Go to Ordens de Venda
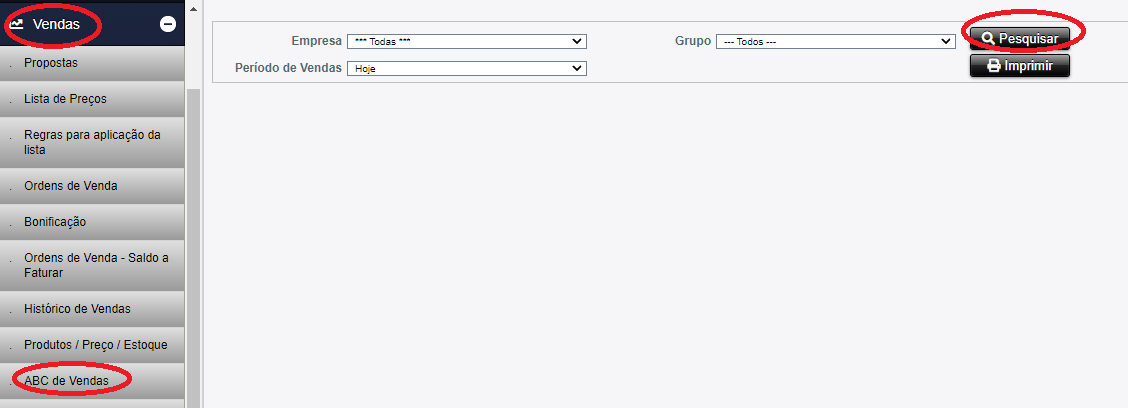 [71, 186]
